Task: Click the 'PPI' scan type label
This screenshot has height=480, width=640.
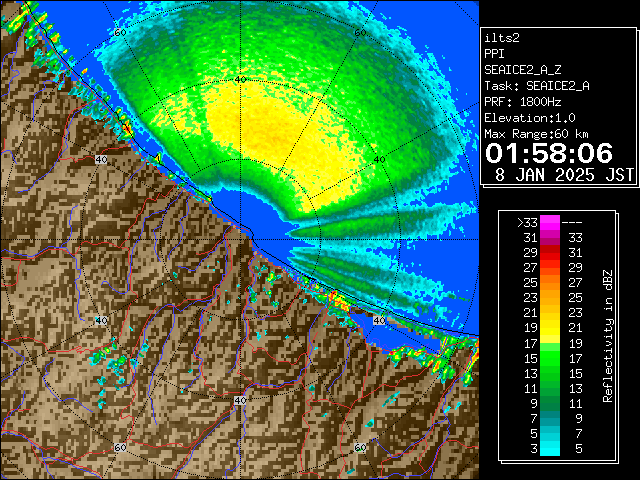Action: pos(494,54)
